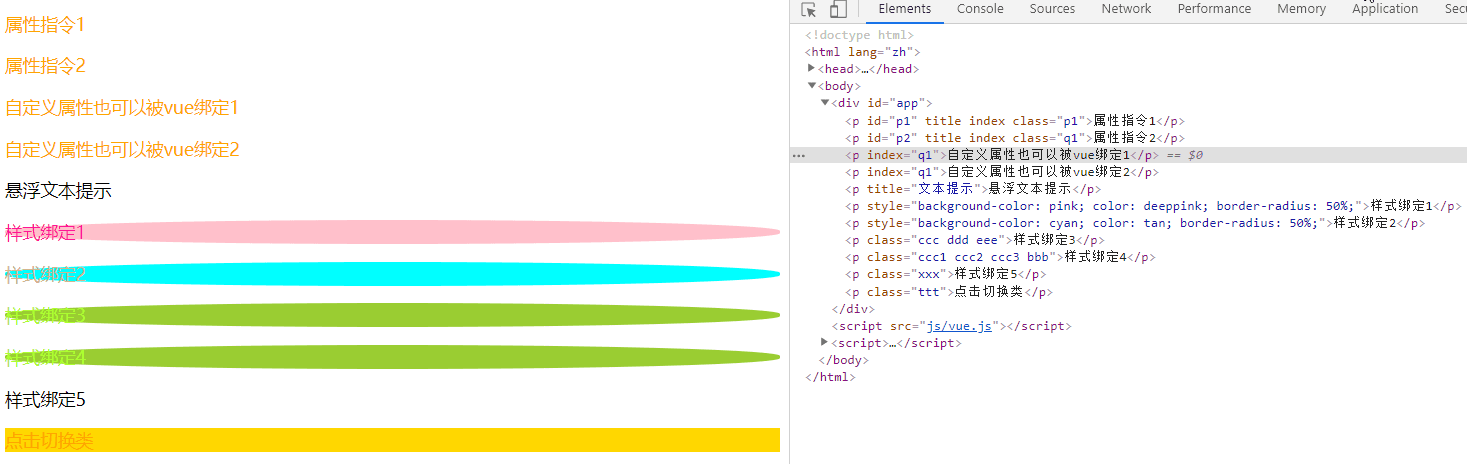Click the gold 点击切换类 bar
Screen dimensions: 1467x464
[x=392, y=441]
